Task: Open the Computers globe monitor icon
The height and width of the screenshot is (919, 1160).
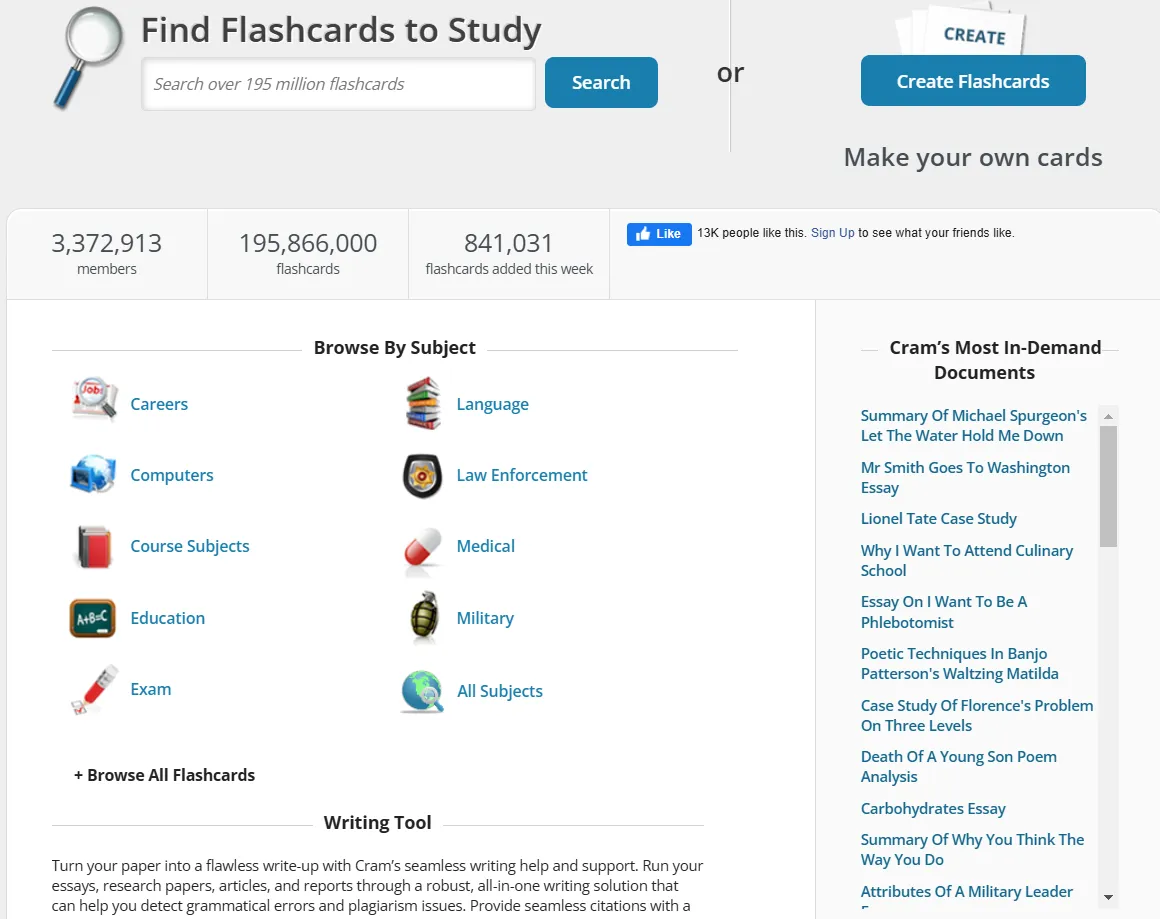Action: (92, 474)
